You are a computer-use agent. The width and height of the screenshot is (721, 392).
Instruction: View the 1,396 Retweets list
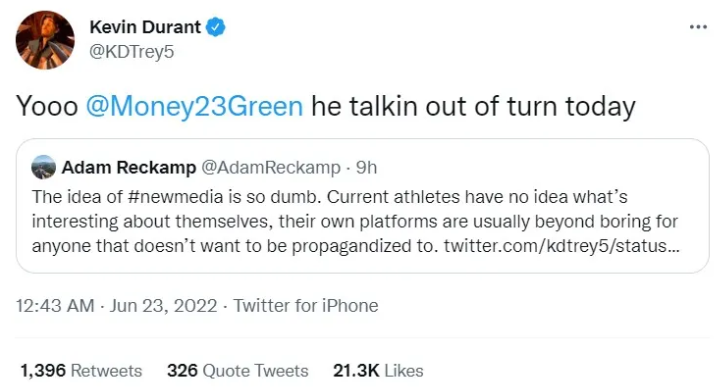[x=81, y=371]
